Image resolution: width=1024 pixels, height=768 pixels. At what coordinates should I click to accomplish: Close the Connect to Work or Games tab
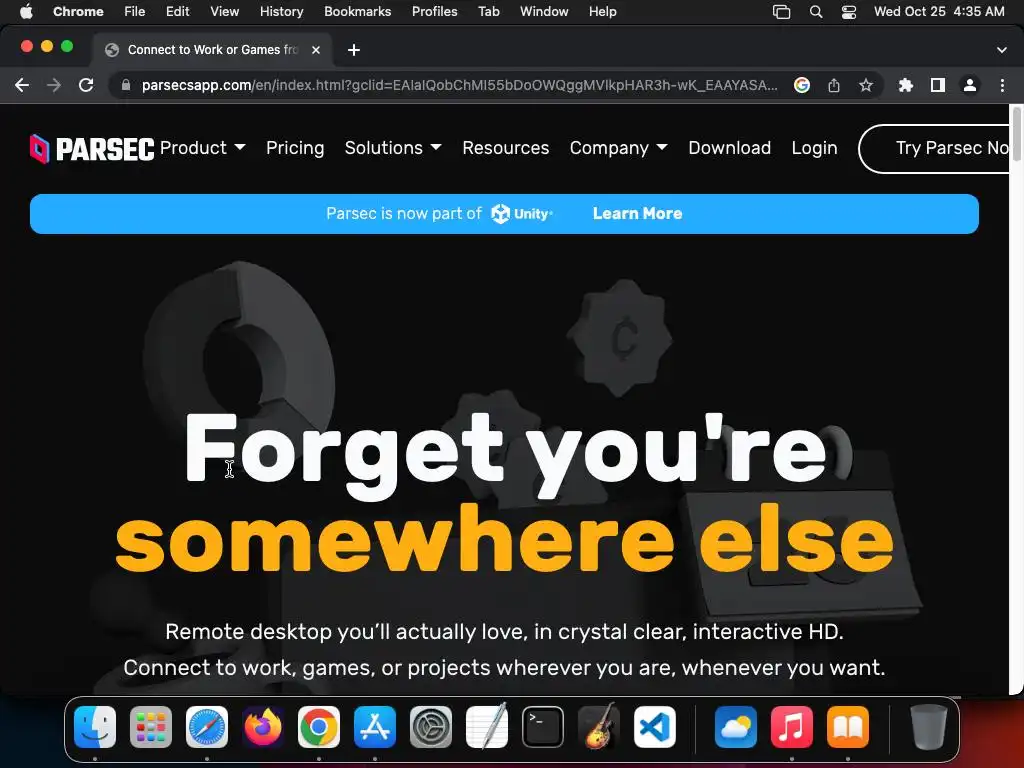315,50
